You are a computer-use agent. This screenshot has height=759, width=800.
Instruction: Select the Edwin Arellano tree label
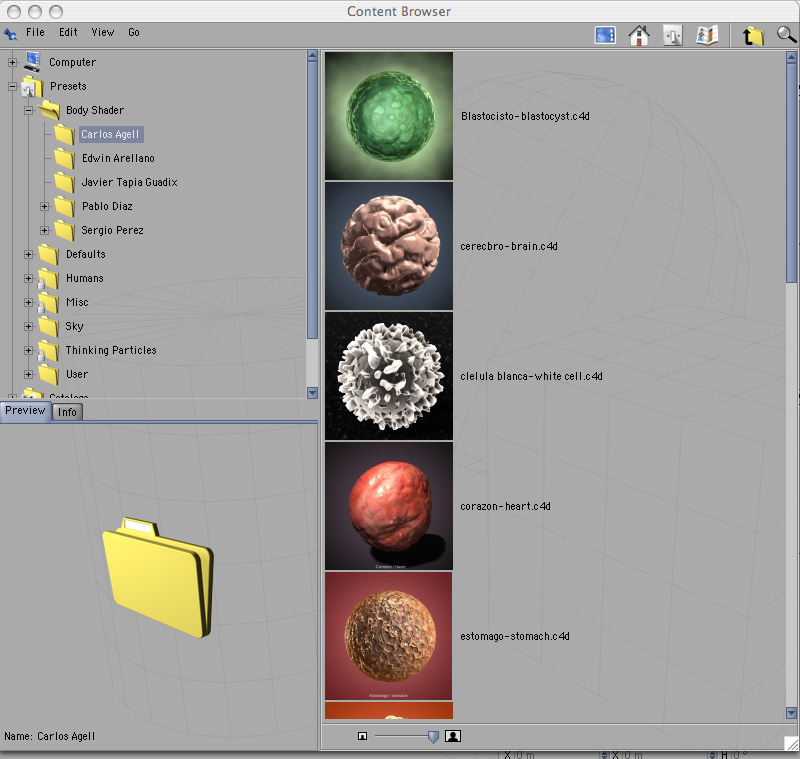tap(118, 159)
